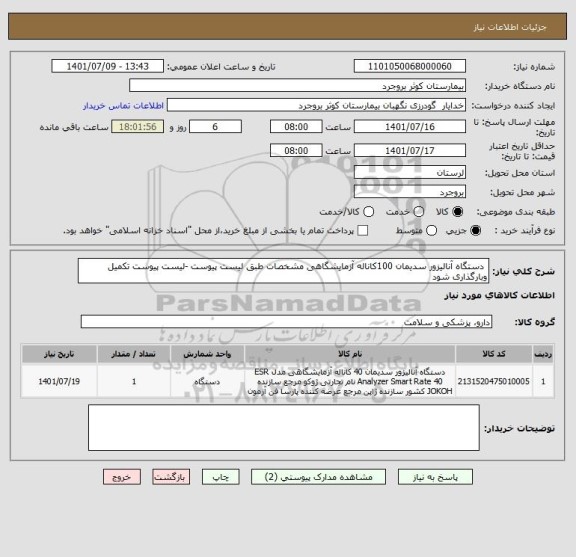Click the price validity date 1401/07/17
Image resolution: width=576 pixels, height=557 pixels.
(410, 151)
